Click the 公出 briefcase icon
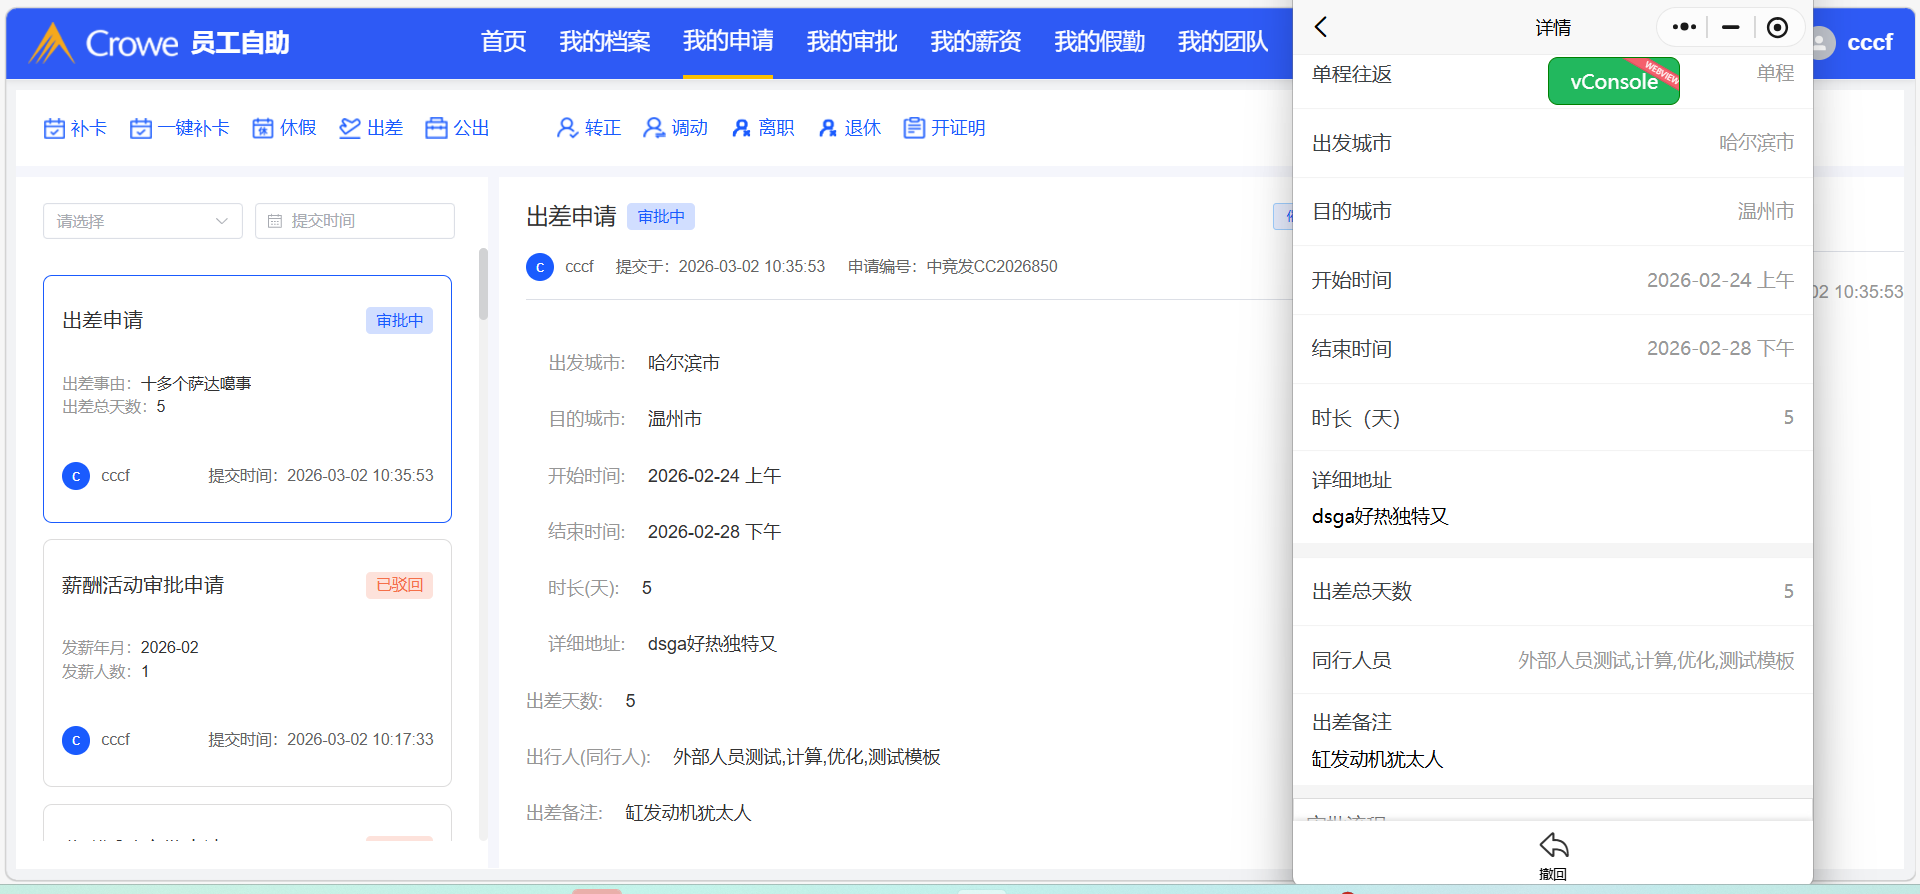Viewport: 1920px width, 894px height. (x=436, y=129)
